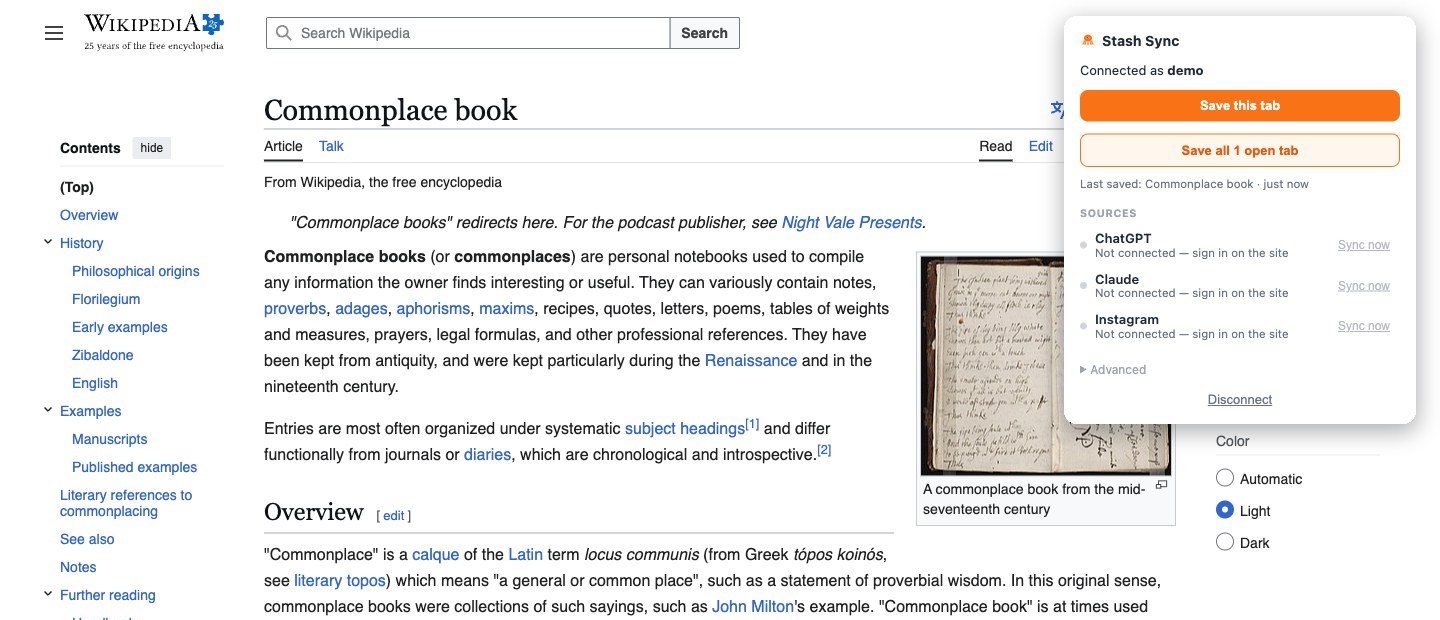Image resolution: width=1440 pixels, height=620 pixels.
Task: Jump to English in contents
Action: point(95,383)
